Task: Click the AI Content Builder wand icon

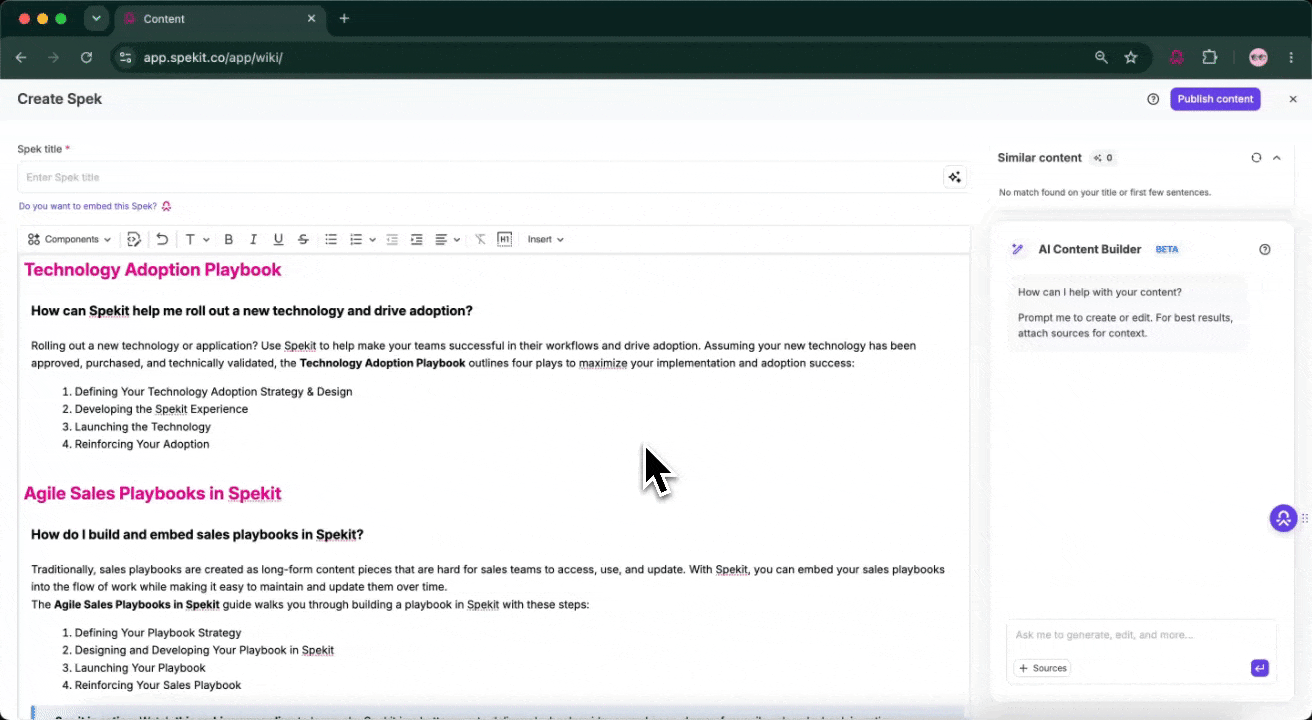Action: click(x=1018, y=249)
